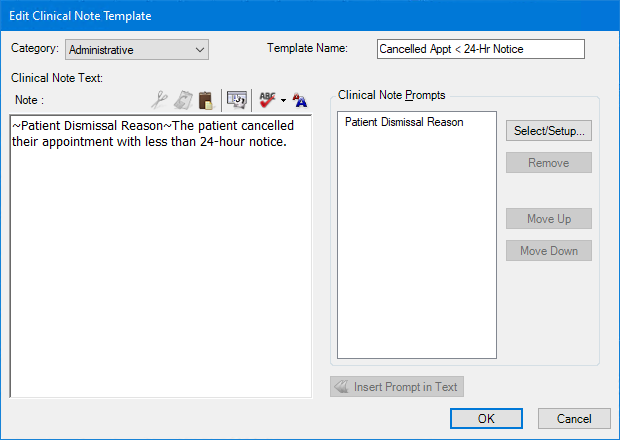
Task: Click empty area of Clinical Note Prompts list
Action: [416, 260]
